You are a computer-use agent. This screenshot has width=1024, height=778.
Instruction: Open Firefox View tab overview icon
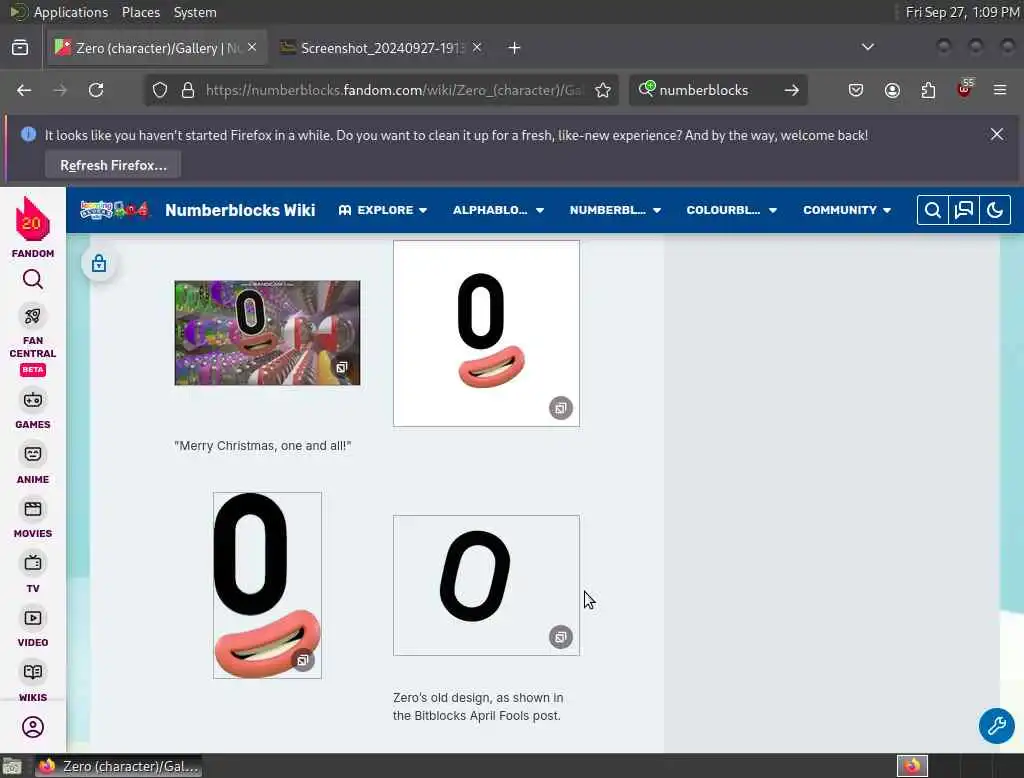20,48
